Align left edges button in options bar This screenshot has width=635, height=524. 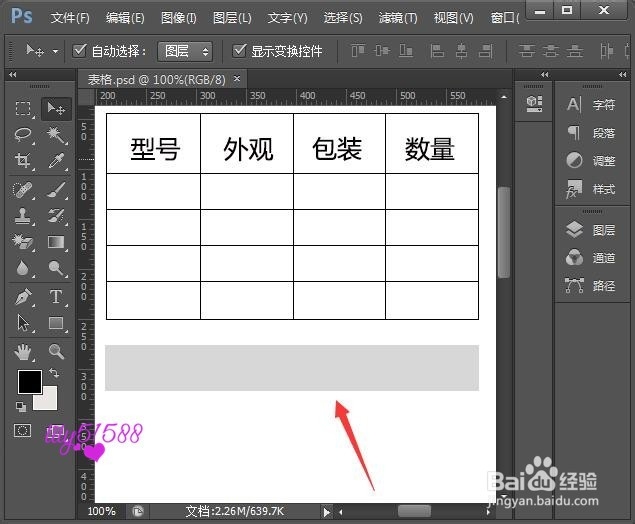point(437,51)
